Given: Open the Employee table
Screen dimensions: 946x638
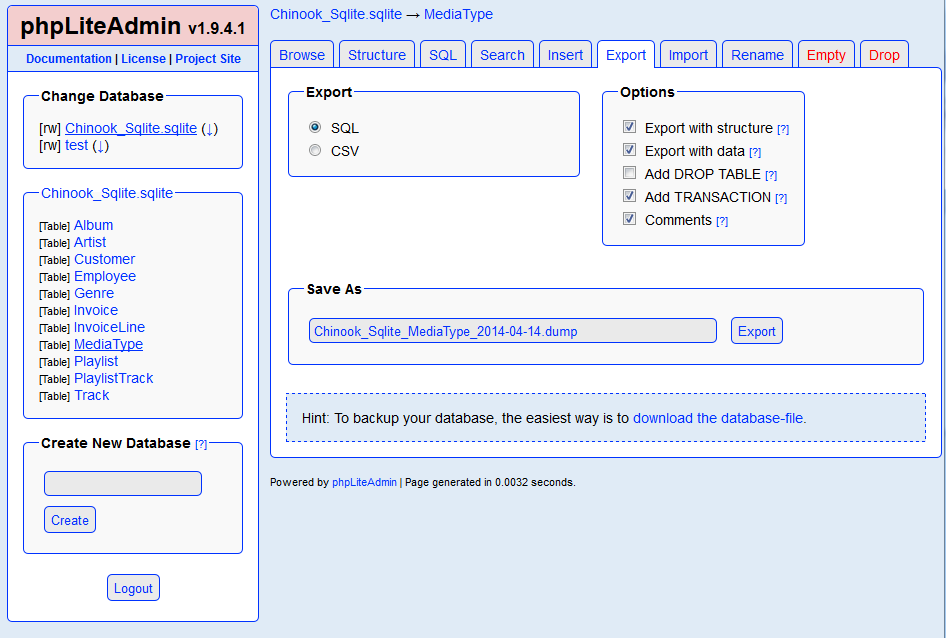Looking at the screenshot, I should [105, 276].
